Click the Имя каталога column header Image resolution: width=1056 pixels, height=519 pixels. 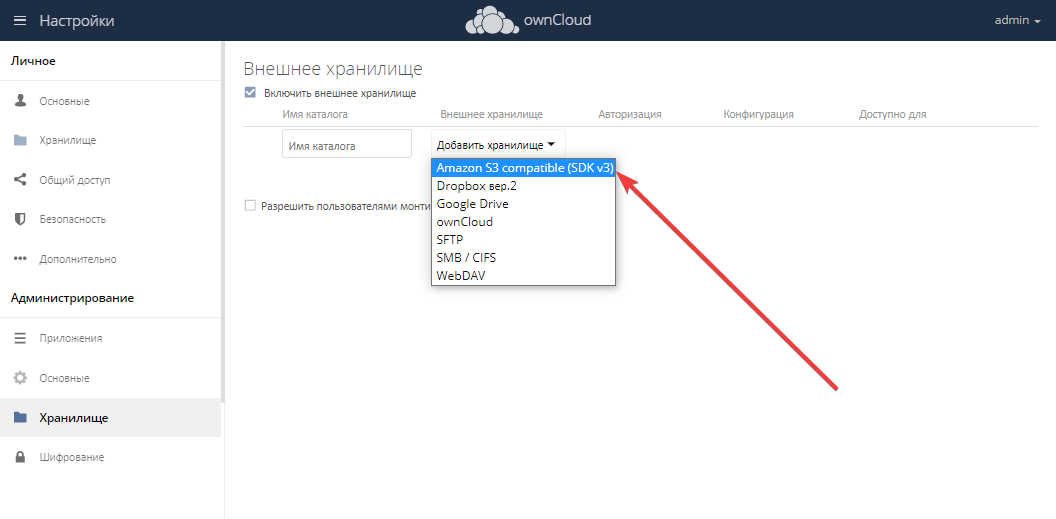click(x=315, y=114)
